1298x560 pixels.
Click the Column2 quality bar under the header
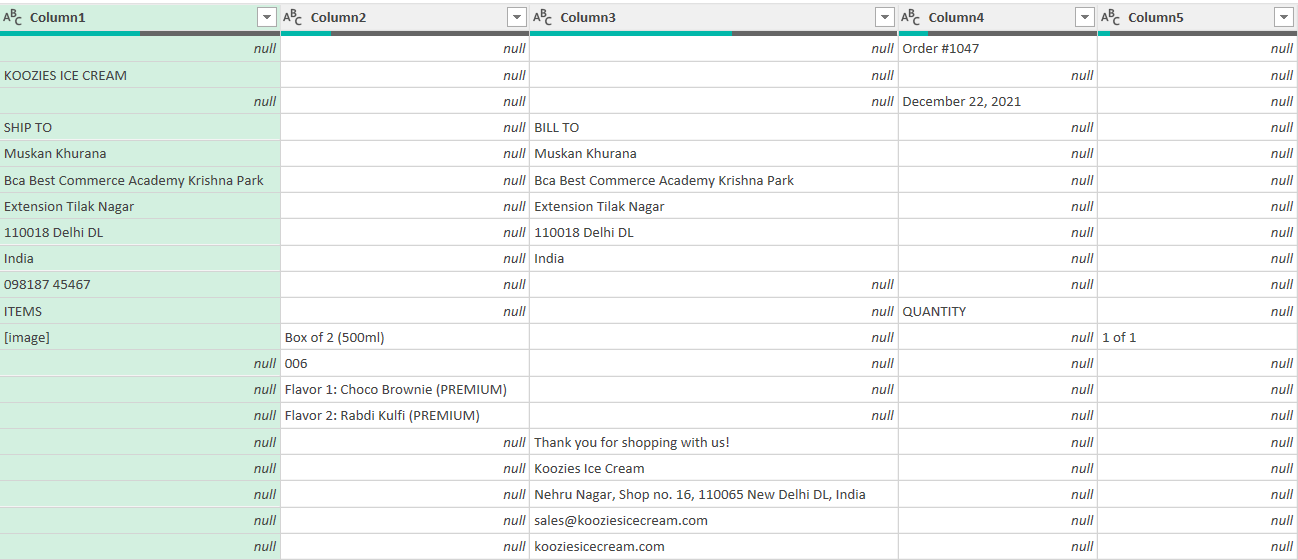pyautogui.click(x=405, y=33)
